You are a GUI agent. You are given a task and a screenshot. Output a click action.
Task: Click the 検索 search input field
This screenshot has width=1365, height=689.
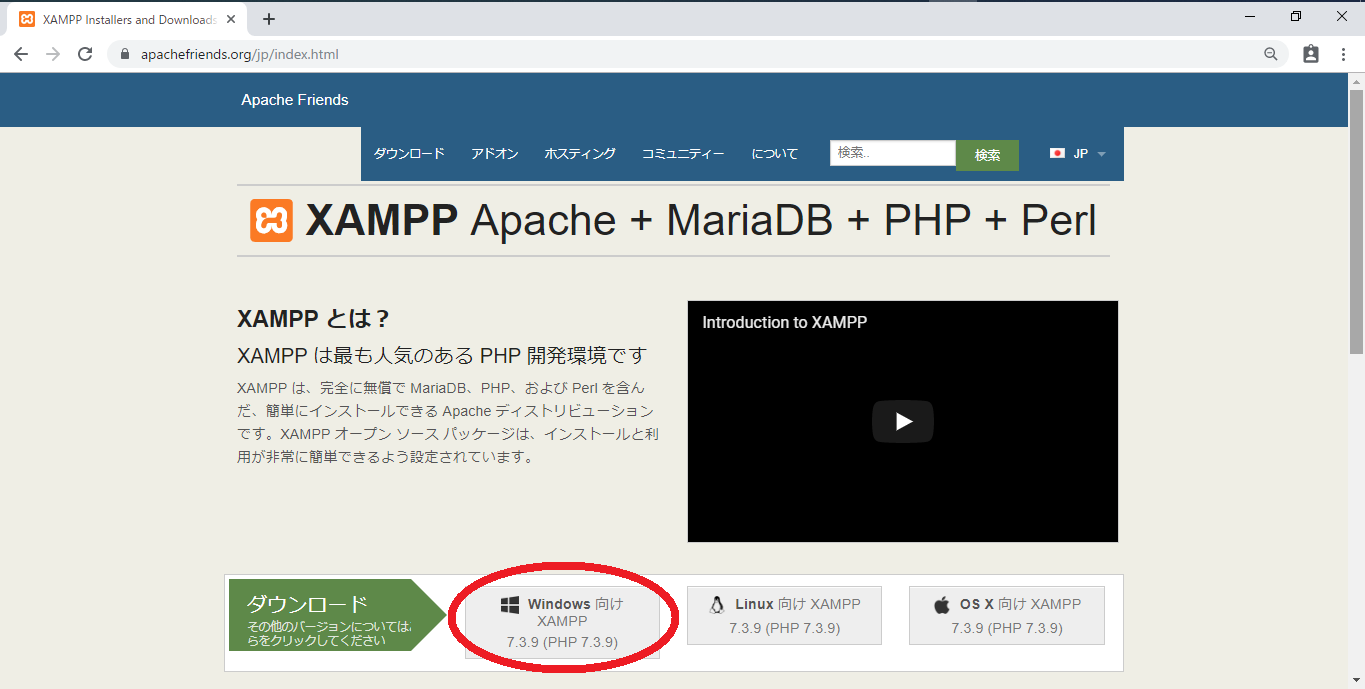(893, 153)
